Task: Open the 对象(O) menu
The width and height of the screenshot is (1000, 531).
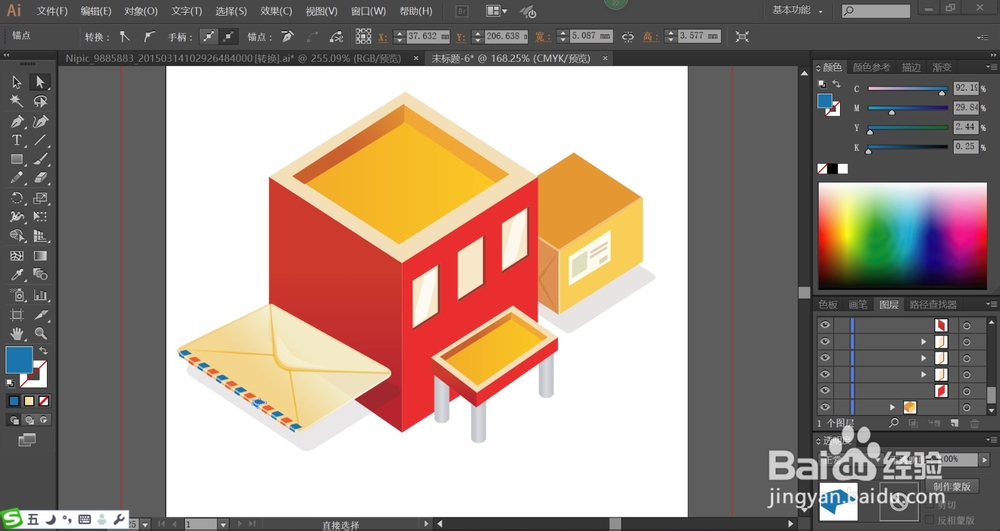Action: click(141, 11)
